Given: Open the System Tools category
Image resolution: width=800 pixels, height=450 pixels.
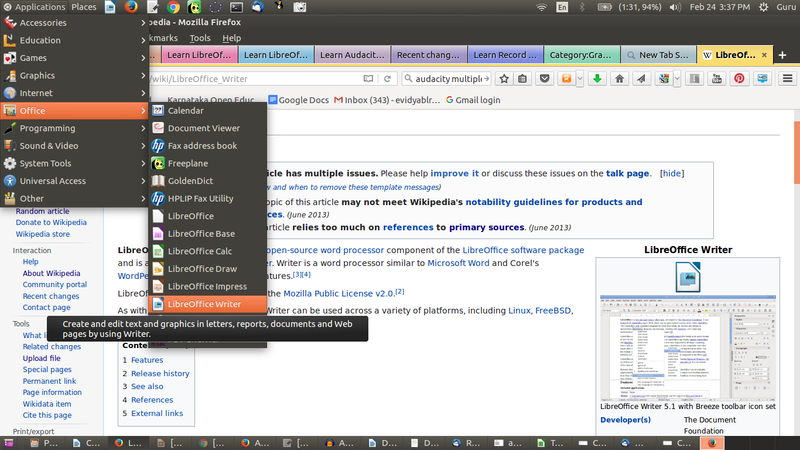Looking at the screenshot, I should pyautogui.click(x=74, y=163).
